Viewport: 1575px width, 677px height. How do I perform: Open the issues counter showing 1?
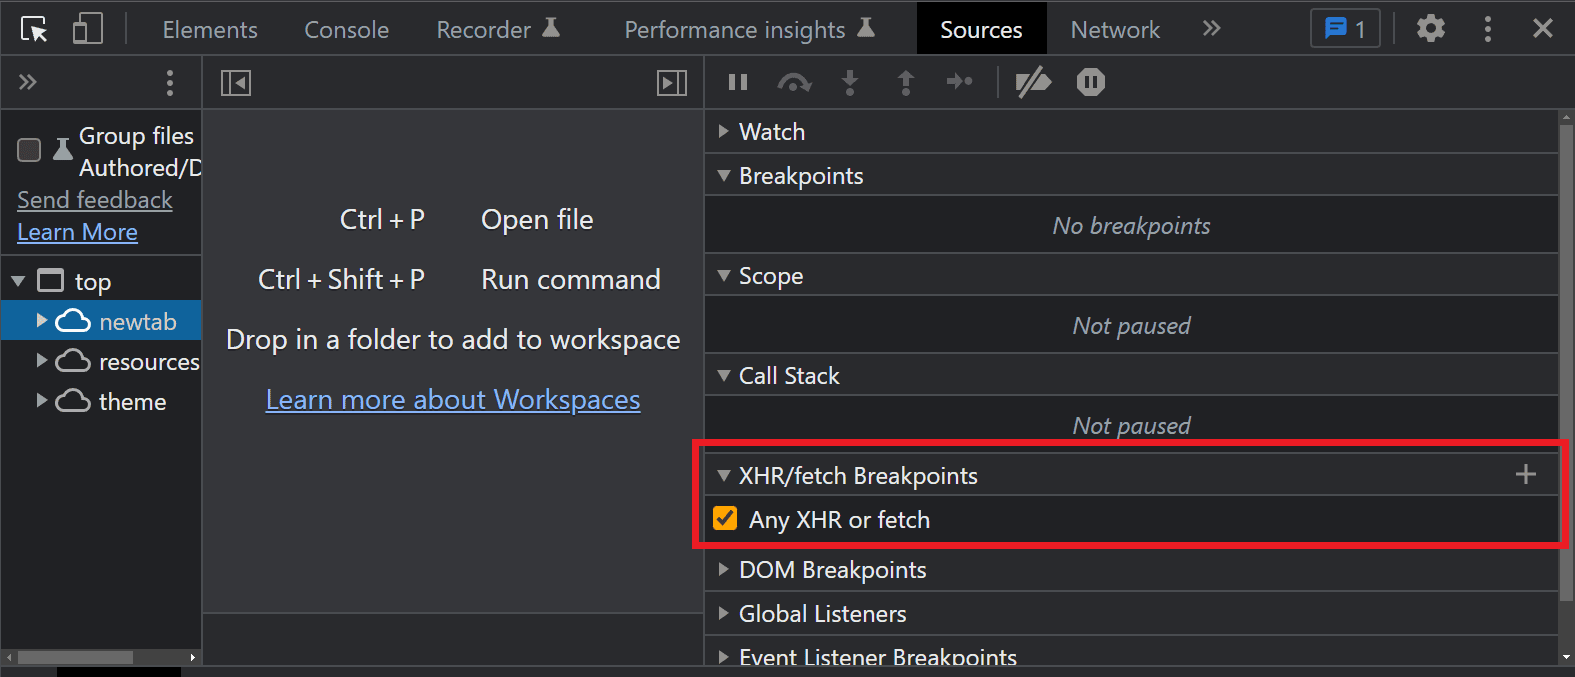tap(1345, 28)
